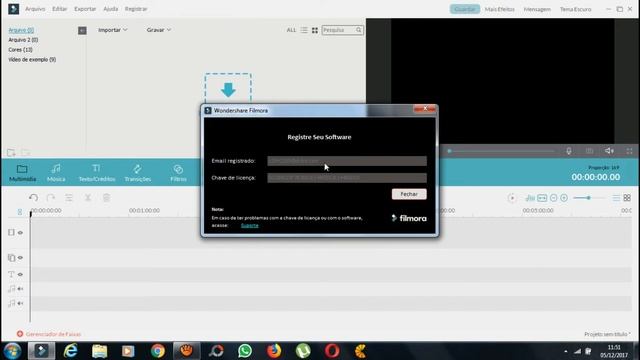This screenshot has width=640, height=360.
Task: Open the Música tab
Action: pos(56,173)
